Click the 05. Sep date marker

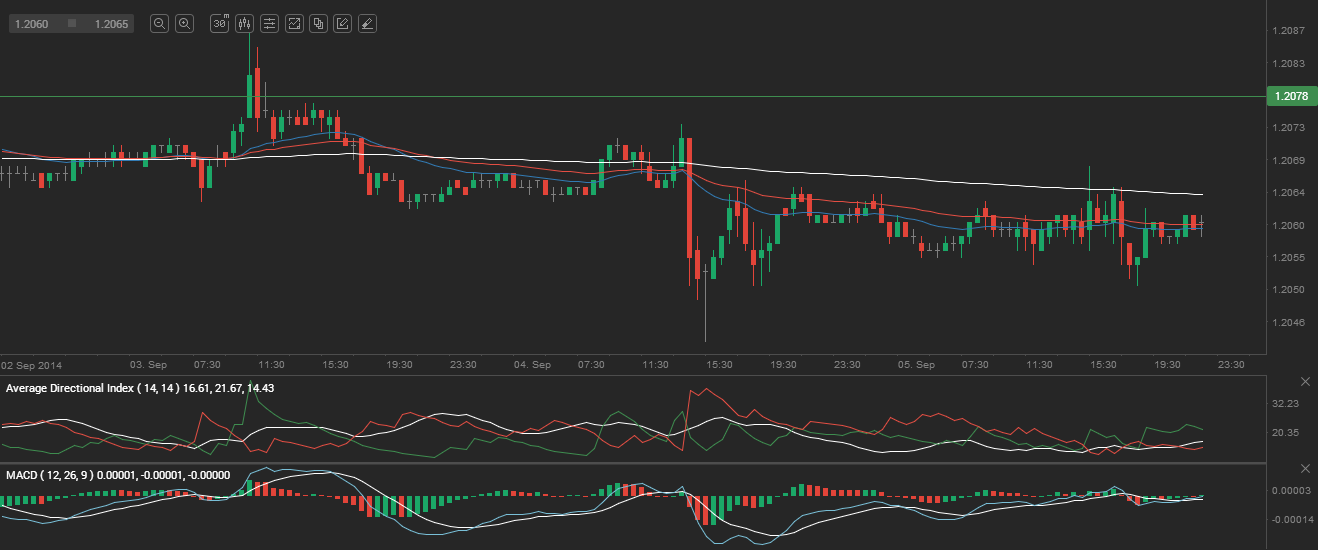916,365
